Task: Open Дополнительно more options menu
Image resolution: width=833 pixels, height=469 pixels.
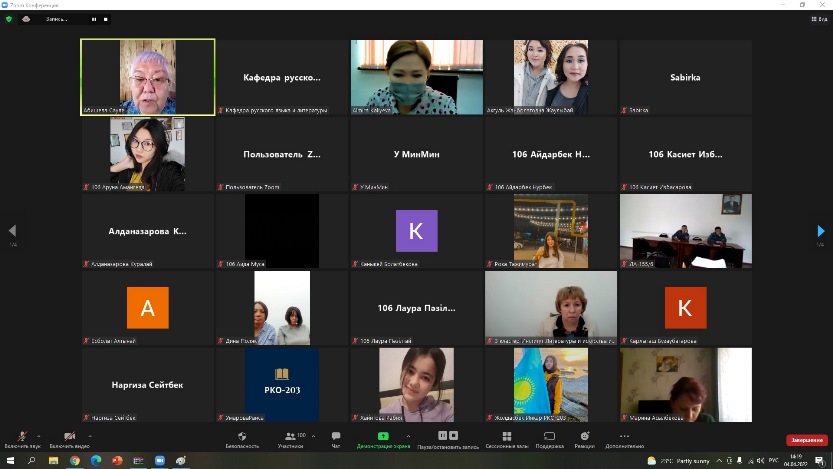Action: pos(625,438)
